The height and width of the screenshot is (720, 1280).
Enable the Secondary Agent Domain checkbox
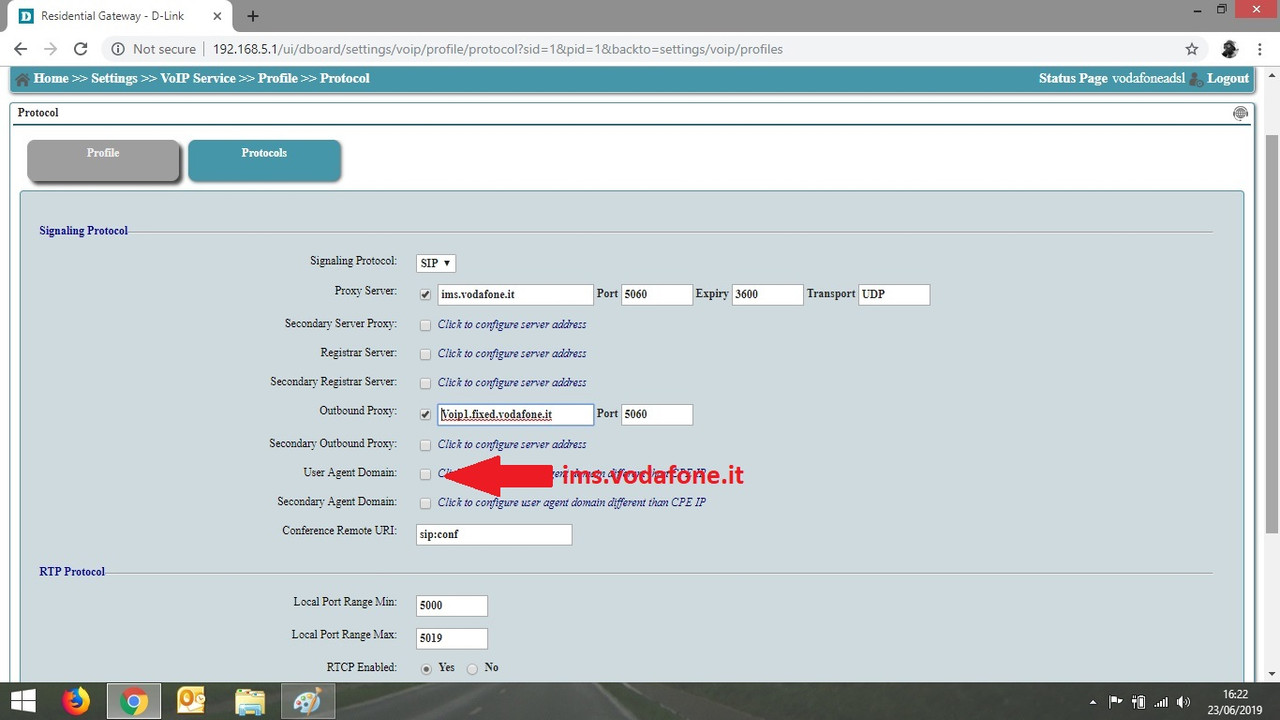(x=426, y=503)
